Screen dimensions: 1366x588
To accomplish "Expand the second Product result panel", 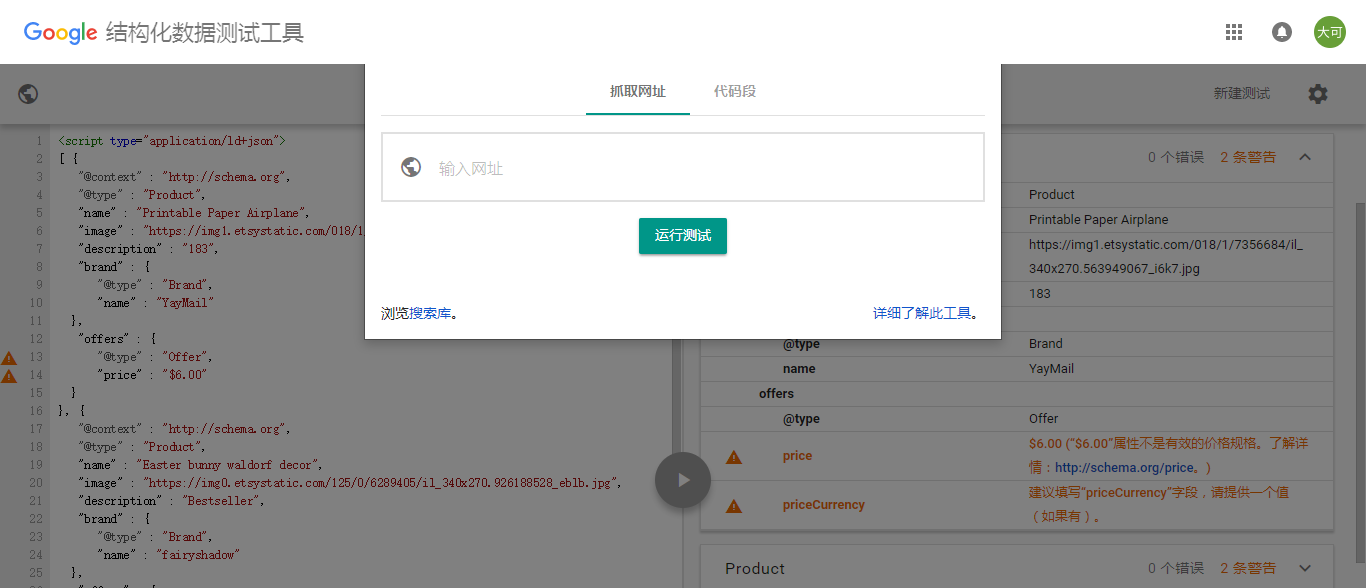I will point(1305,568).
